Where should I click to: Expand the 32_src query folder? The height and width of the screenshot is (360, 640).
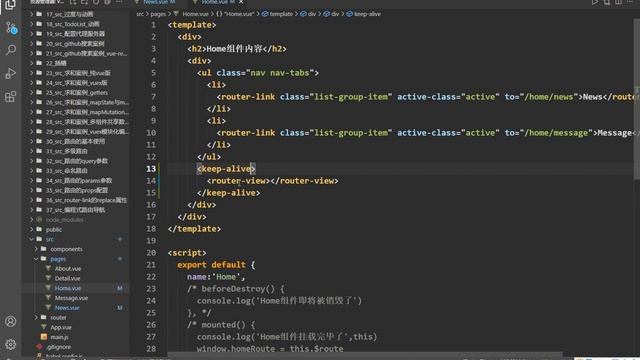coord(31,161)
